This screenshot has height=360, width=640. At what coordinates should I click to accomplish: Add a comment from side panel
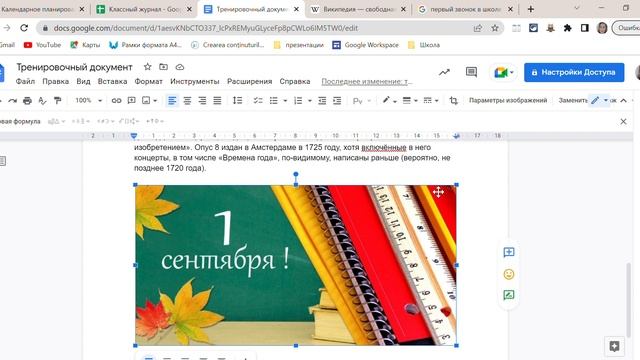coord(509,252)
